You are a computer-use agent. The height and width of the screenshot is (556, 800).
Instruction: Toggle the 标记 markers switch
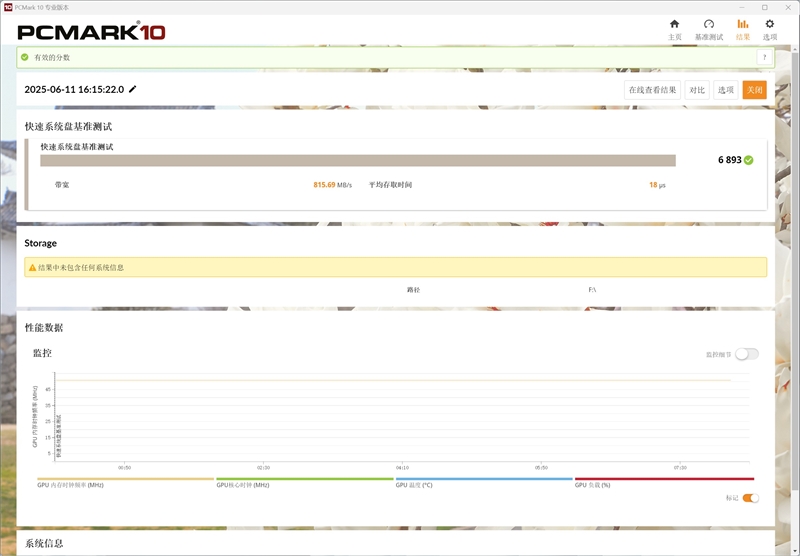[751, 498]
